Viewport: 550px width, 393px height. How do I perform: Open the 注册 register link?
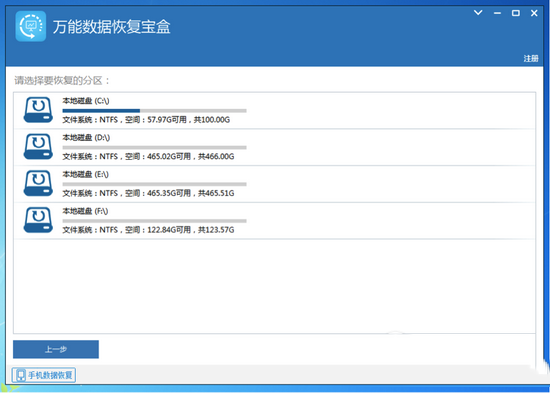coord(531,58)
